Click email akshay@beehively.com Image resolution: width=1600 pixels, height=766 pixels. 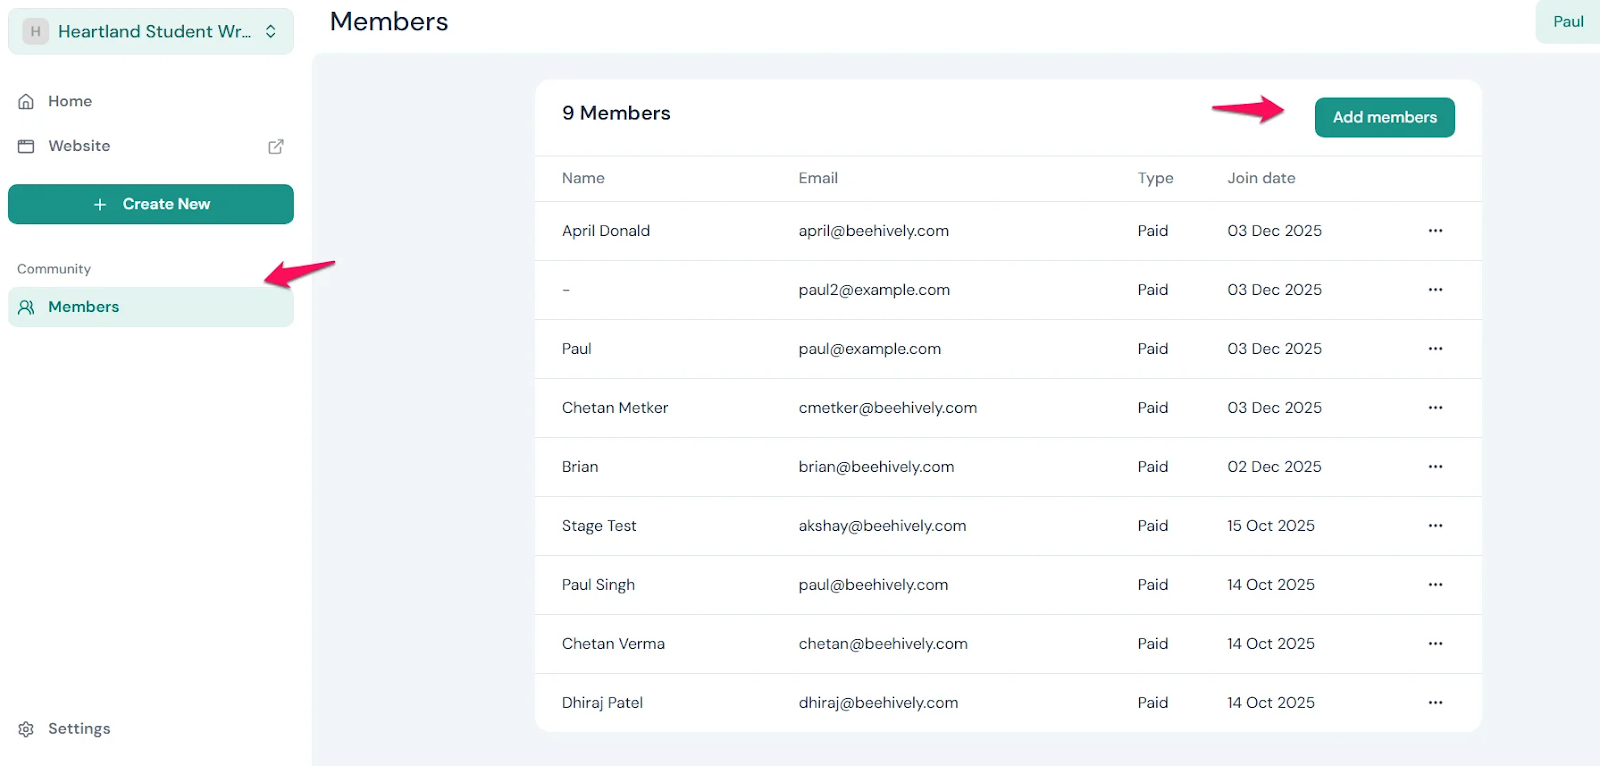point(882,526)
